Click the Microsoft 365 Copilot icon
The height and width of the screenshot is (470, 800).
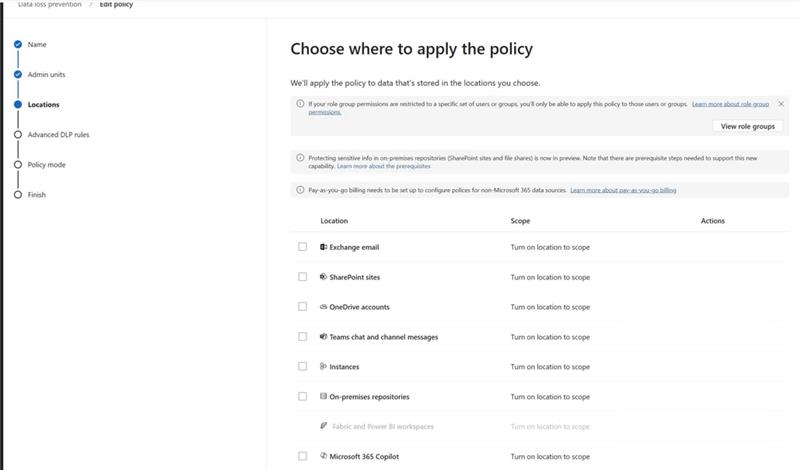click(323, 456)
